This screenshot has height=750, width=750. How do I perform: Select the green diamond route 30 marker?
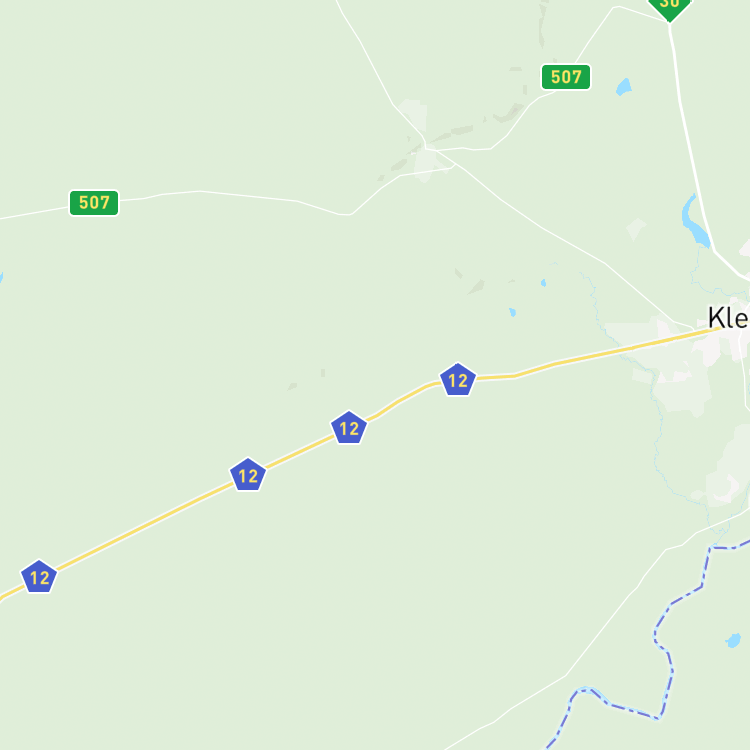[670, 7]
